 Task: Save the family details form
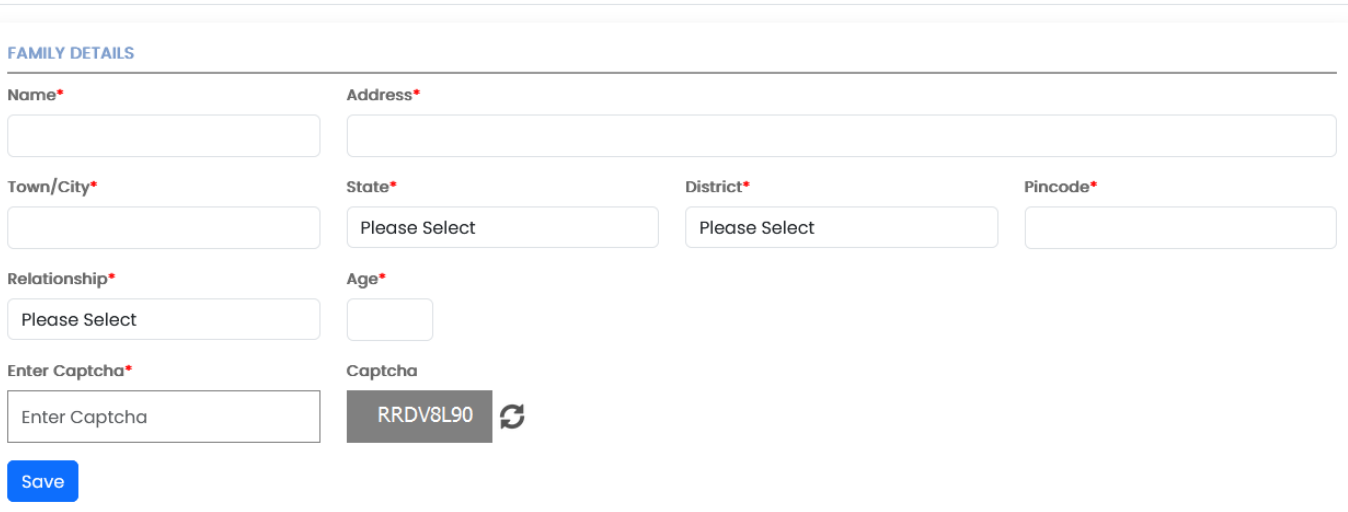(43, 481)
